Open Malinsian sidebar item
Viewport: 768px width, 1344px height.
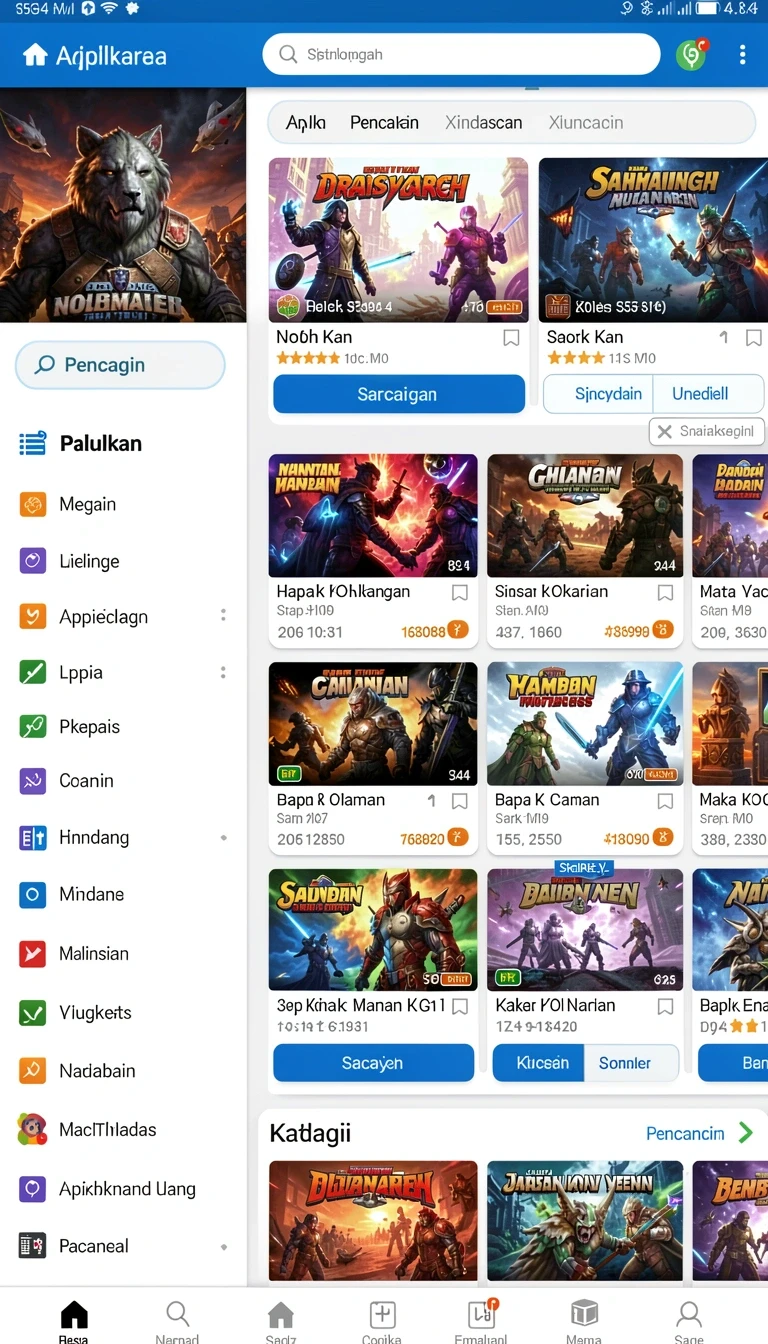click(x=94, y=953)
